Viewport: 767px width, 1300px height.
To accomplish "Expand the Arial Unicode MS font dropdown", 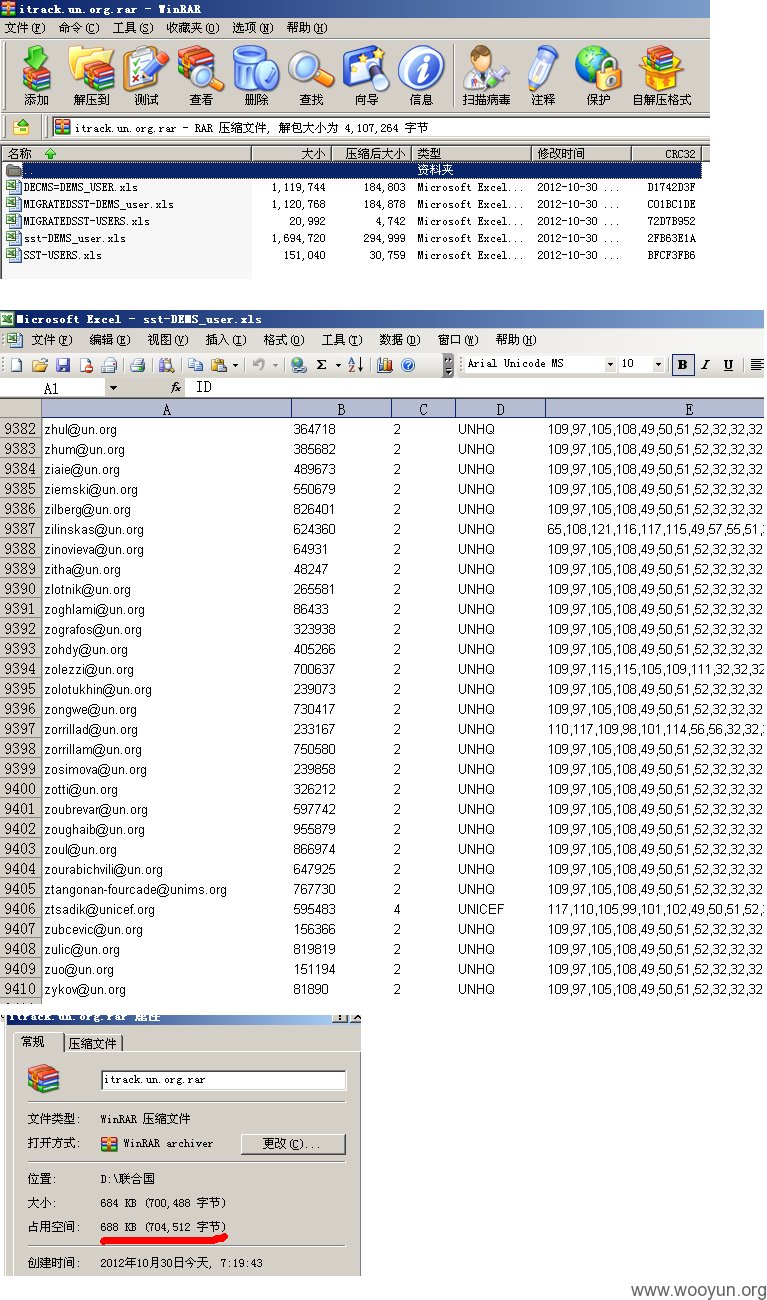I will point(610,365).
